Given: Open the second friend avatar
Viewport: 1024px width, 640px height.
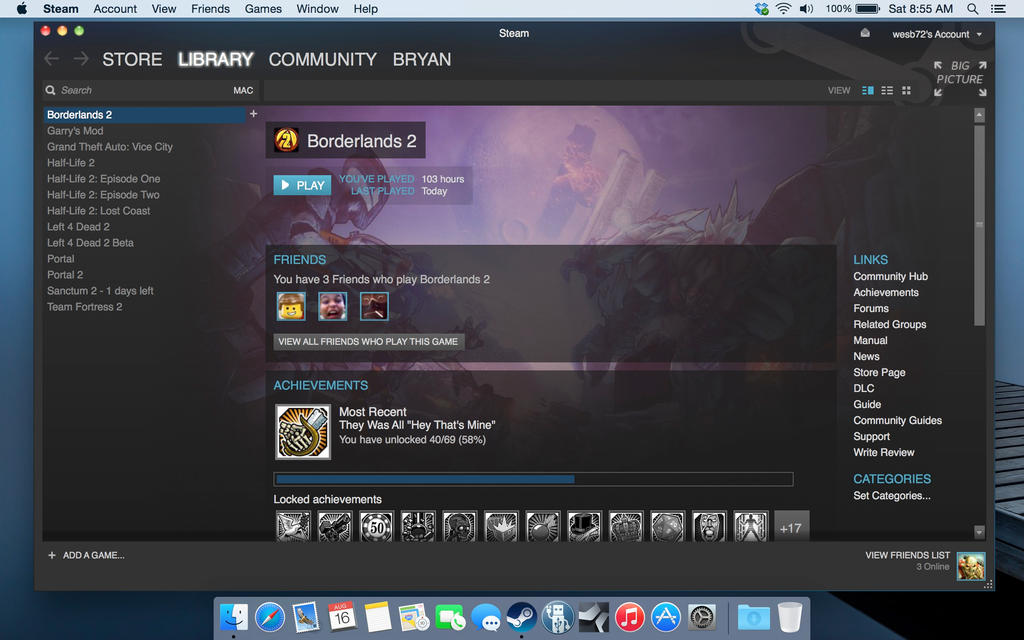Looking at the screenshot, I should click(332, 306).
